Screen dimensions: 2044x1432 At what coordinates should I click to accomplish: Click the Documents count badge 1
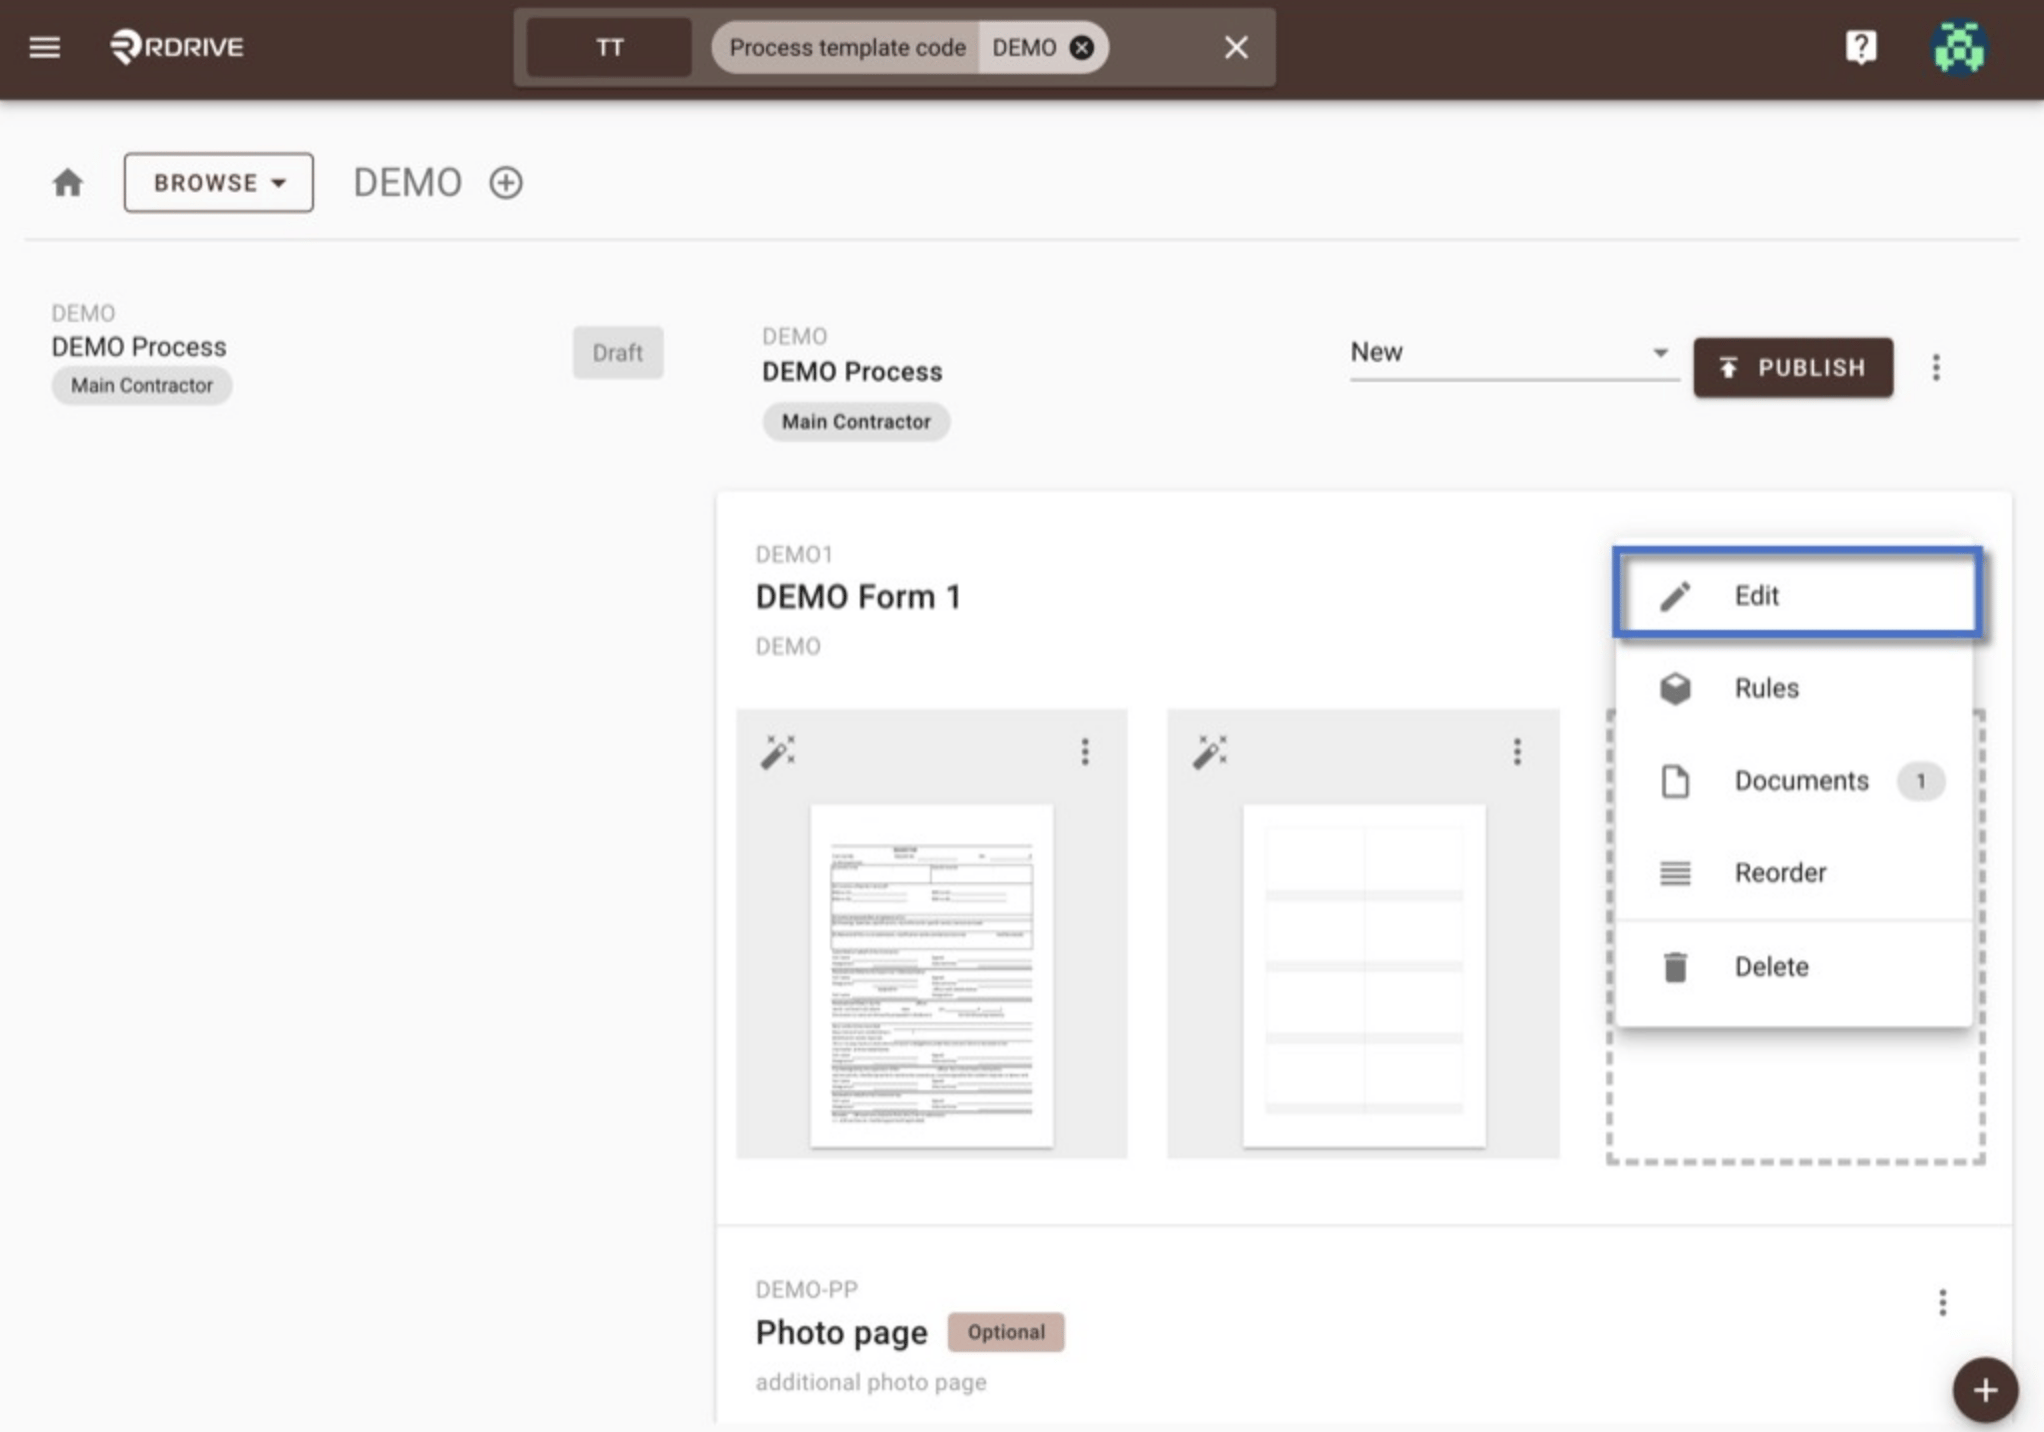pyautogui.click(x=1920, y=780)
